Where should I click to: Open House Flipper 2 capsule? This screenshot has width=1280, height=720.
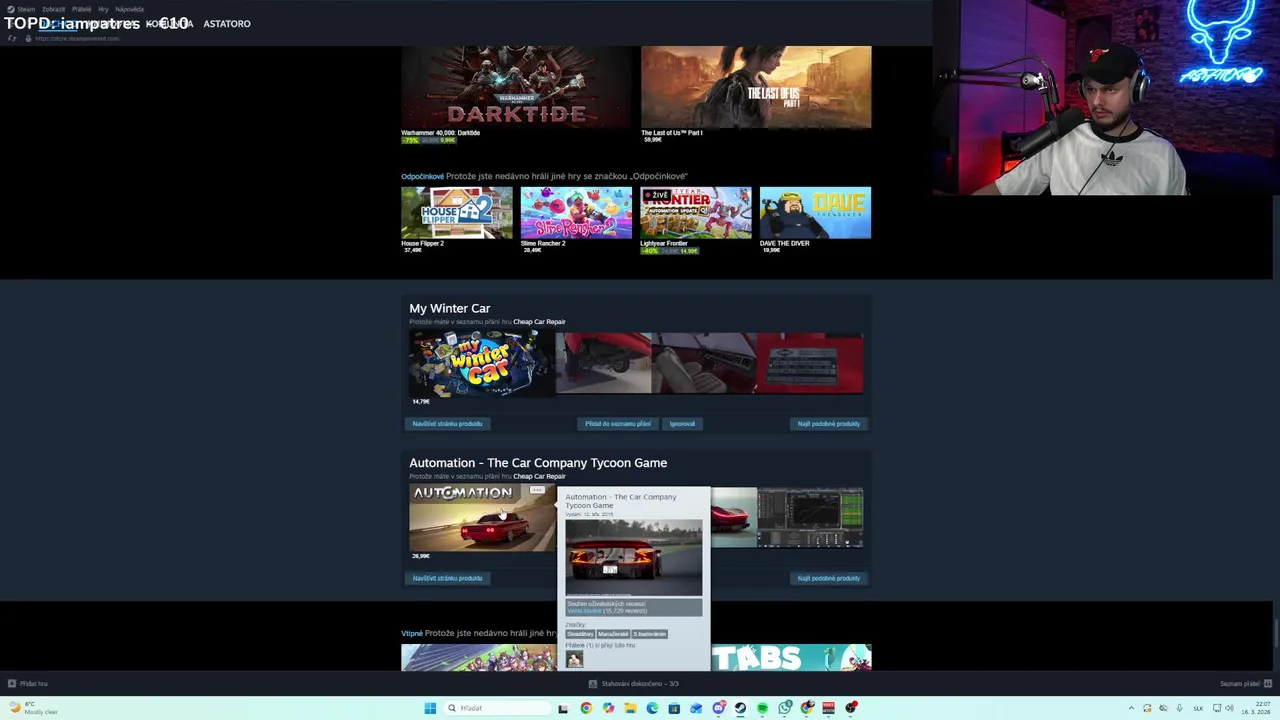coord(457,213)
